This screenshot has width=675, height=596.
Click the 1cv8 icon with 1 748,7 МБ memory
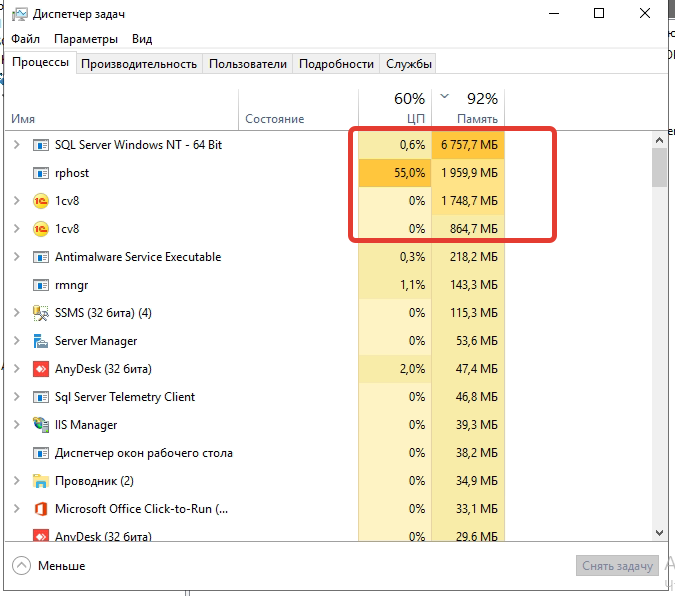pos(41,201)
